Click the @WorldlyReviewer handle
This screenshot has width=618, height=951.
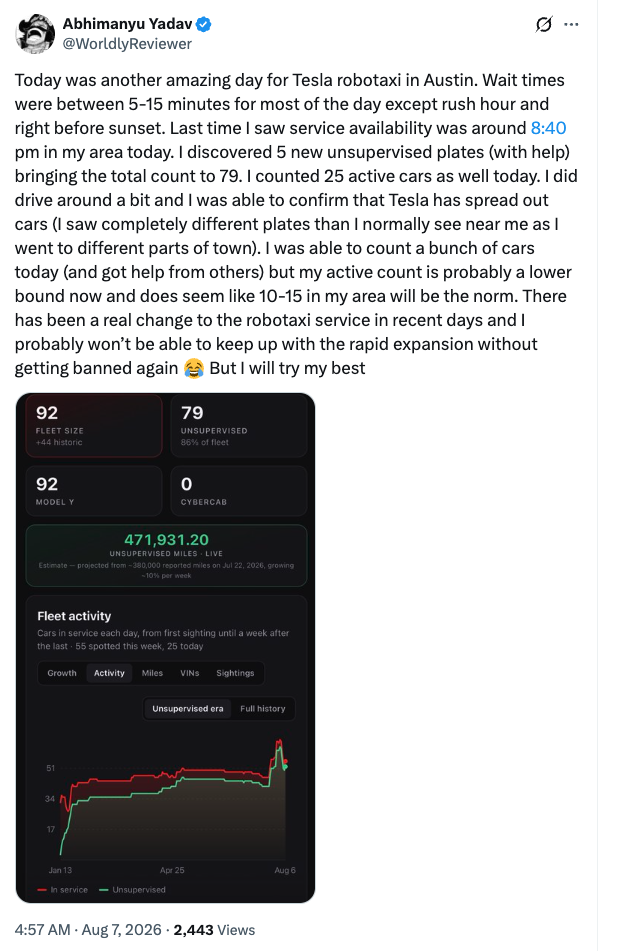127,44
